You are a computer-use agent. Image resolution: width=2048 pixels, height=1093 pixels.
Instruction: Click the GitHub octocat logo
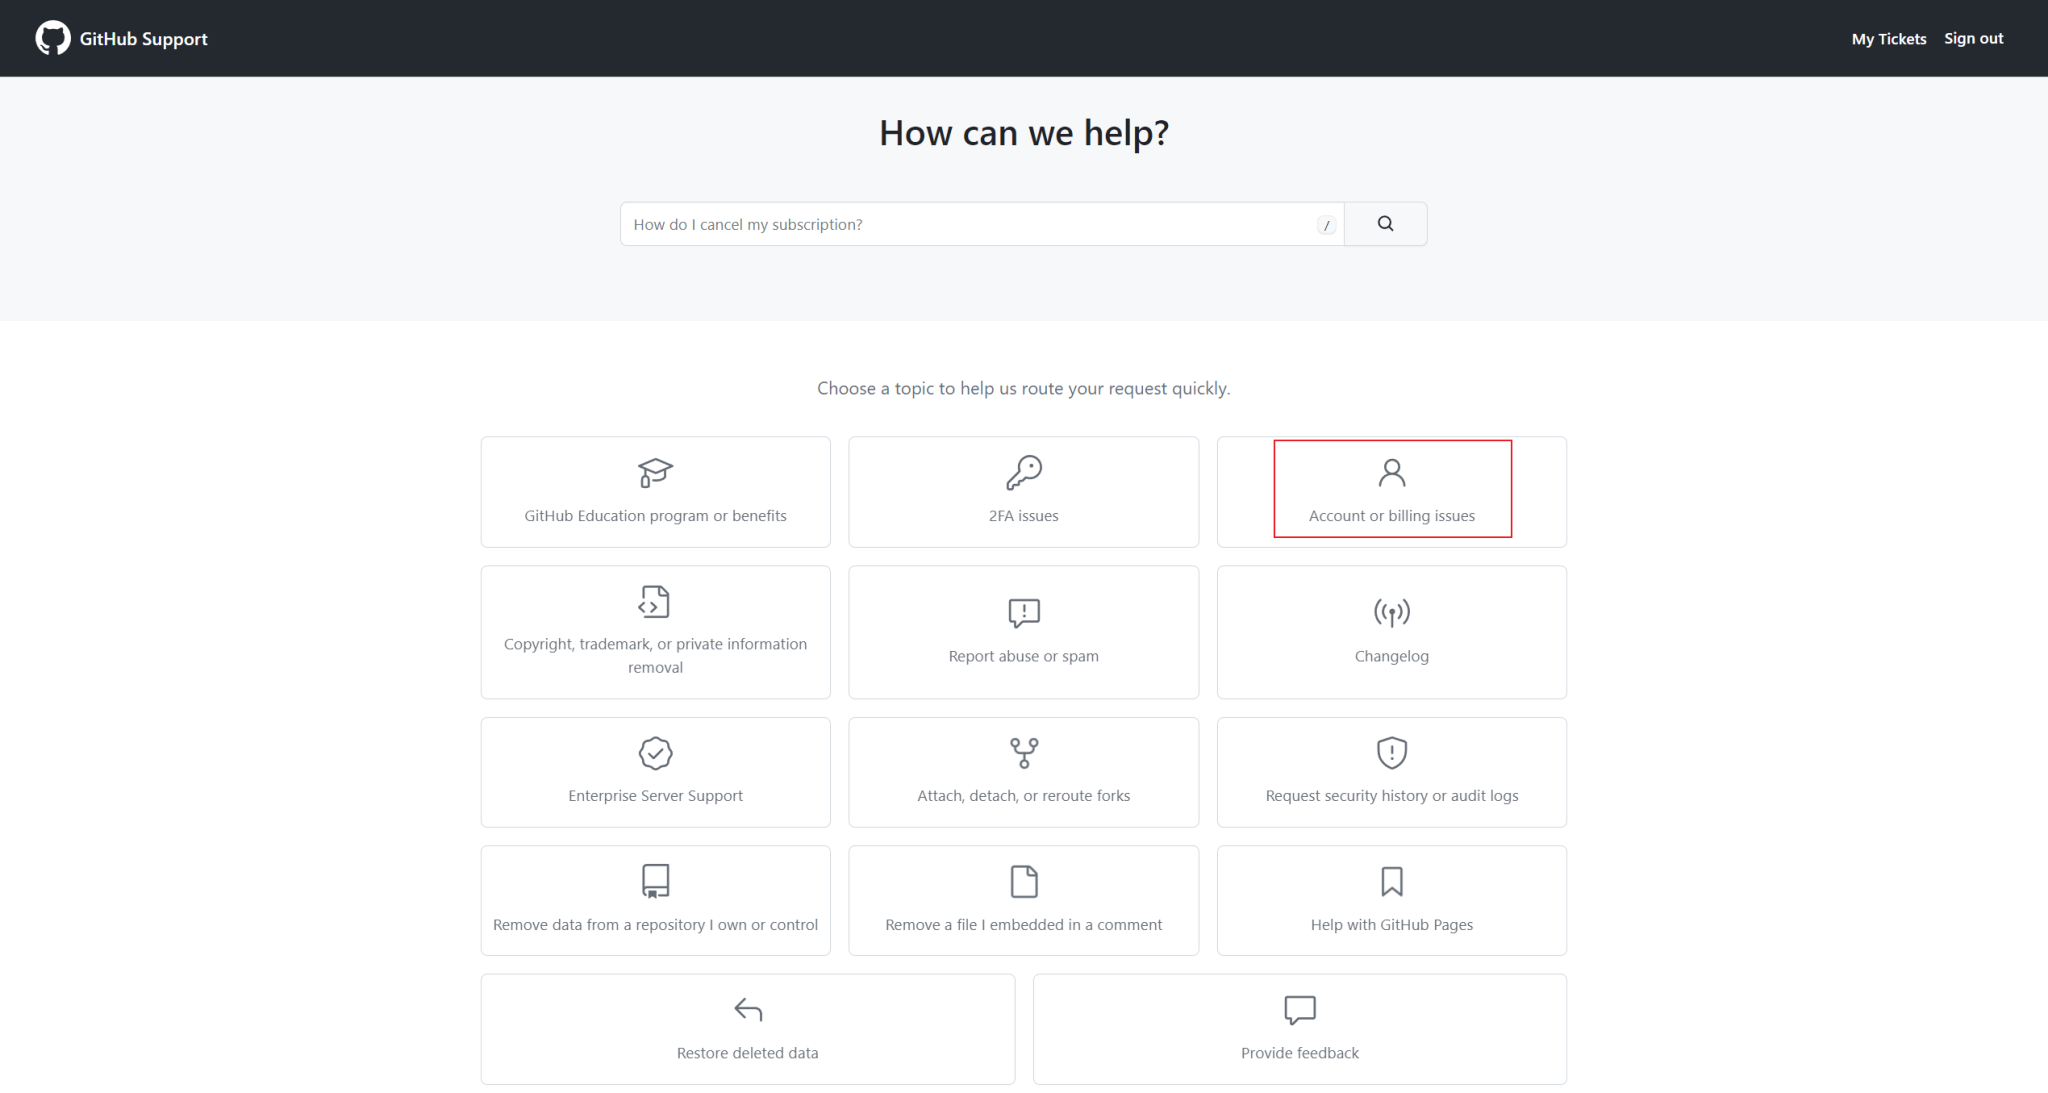[52, 38]
